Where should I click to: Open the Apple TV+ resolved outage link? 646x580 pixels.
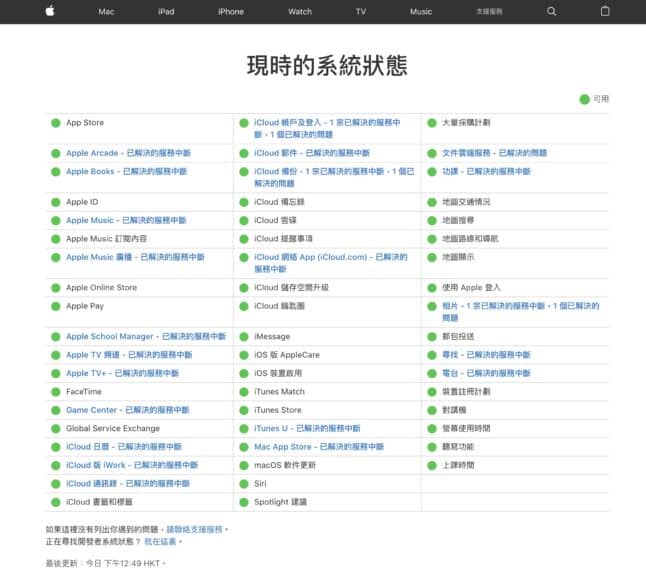click(122, 373)
